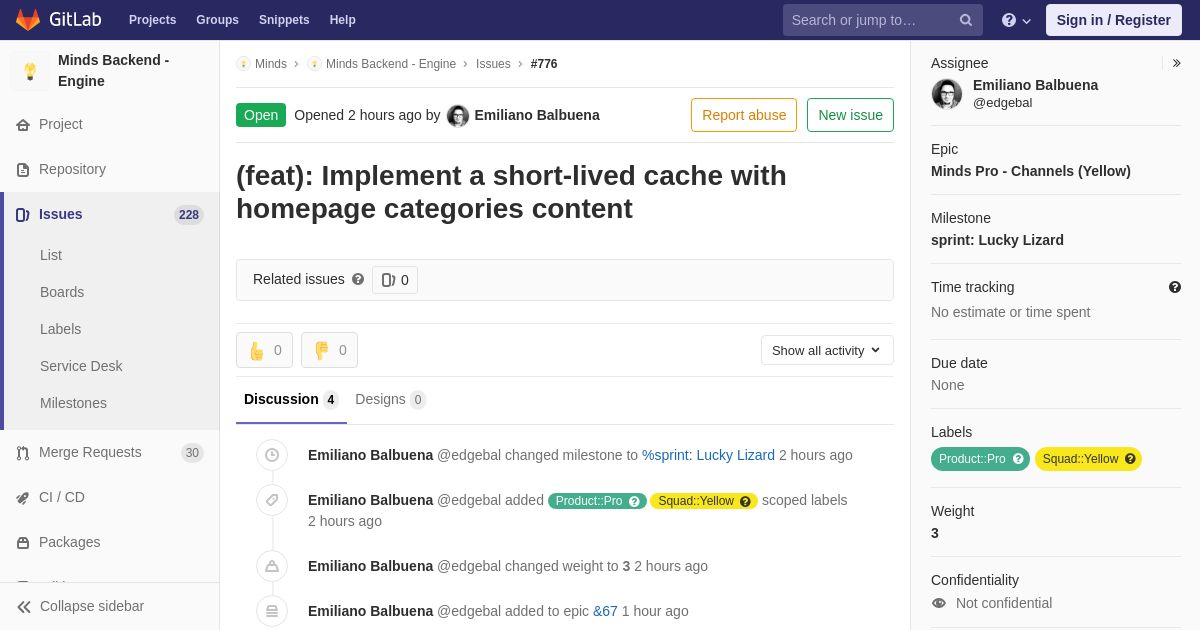The image size is (1200, 630).
Task: Click Emiliano Balbuena author name link
Action: (537, 115)
